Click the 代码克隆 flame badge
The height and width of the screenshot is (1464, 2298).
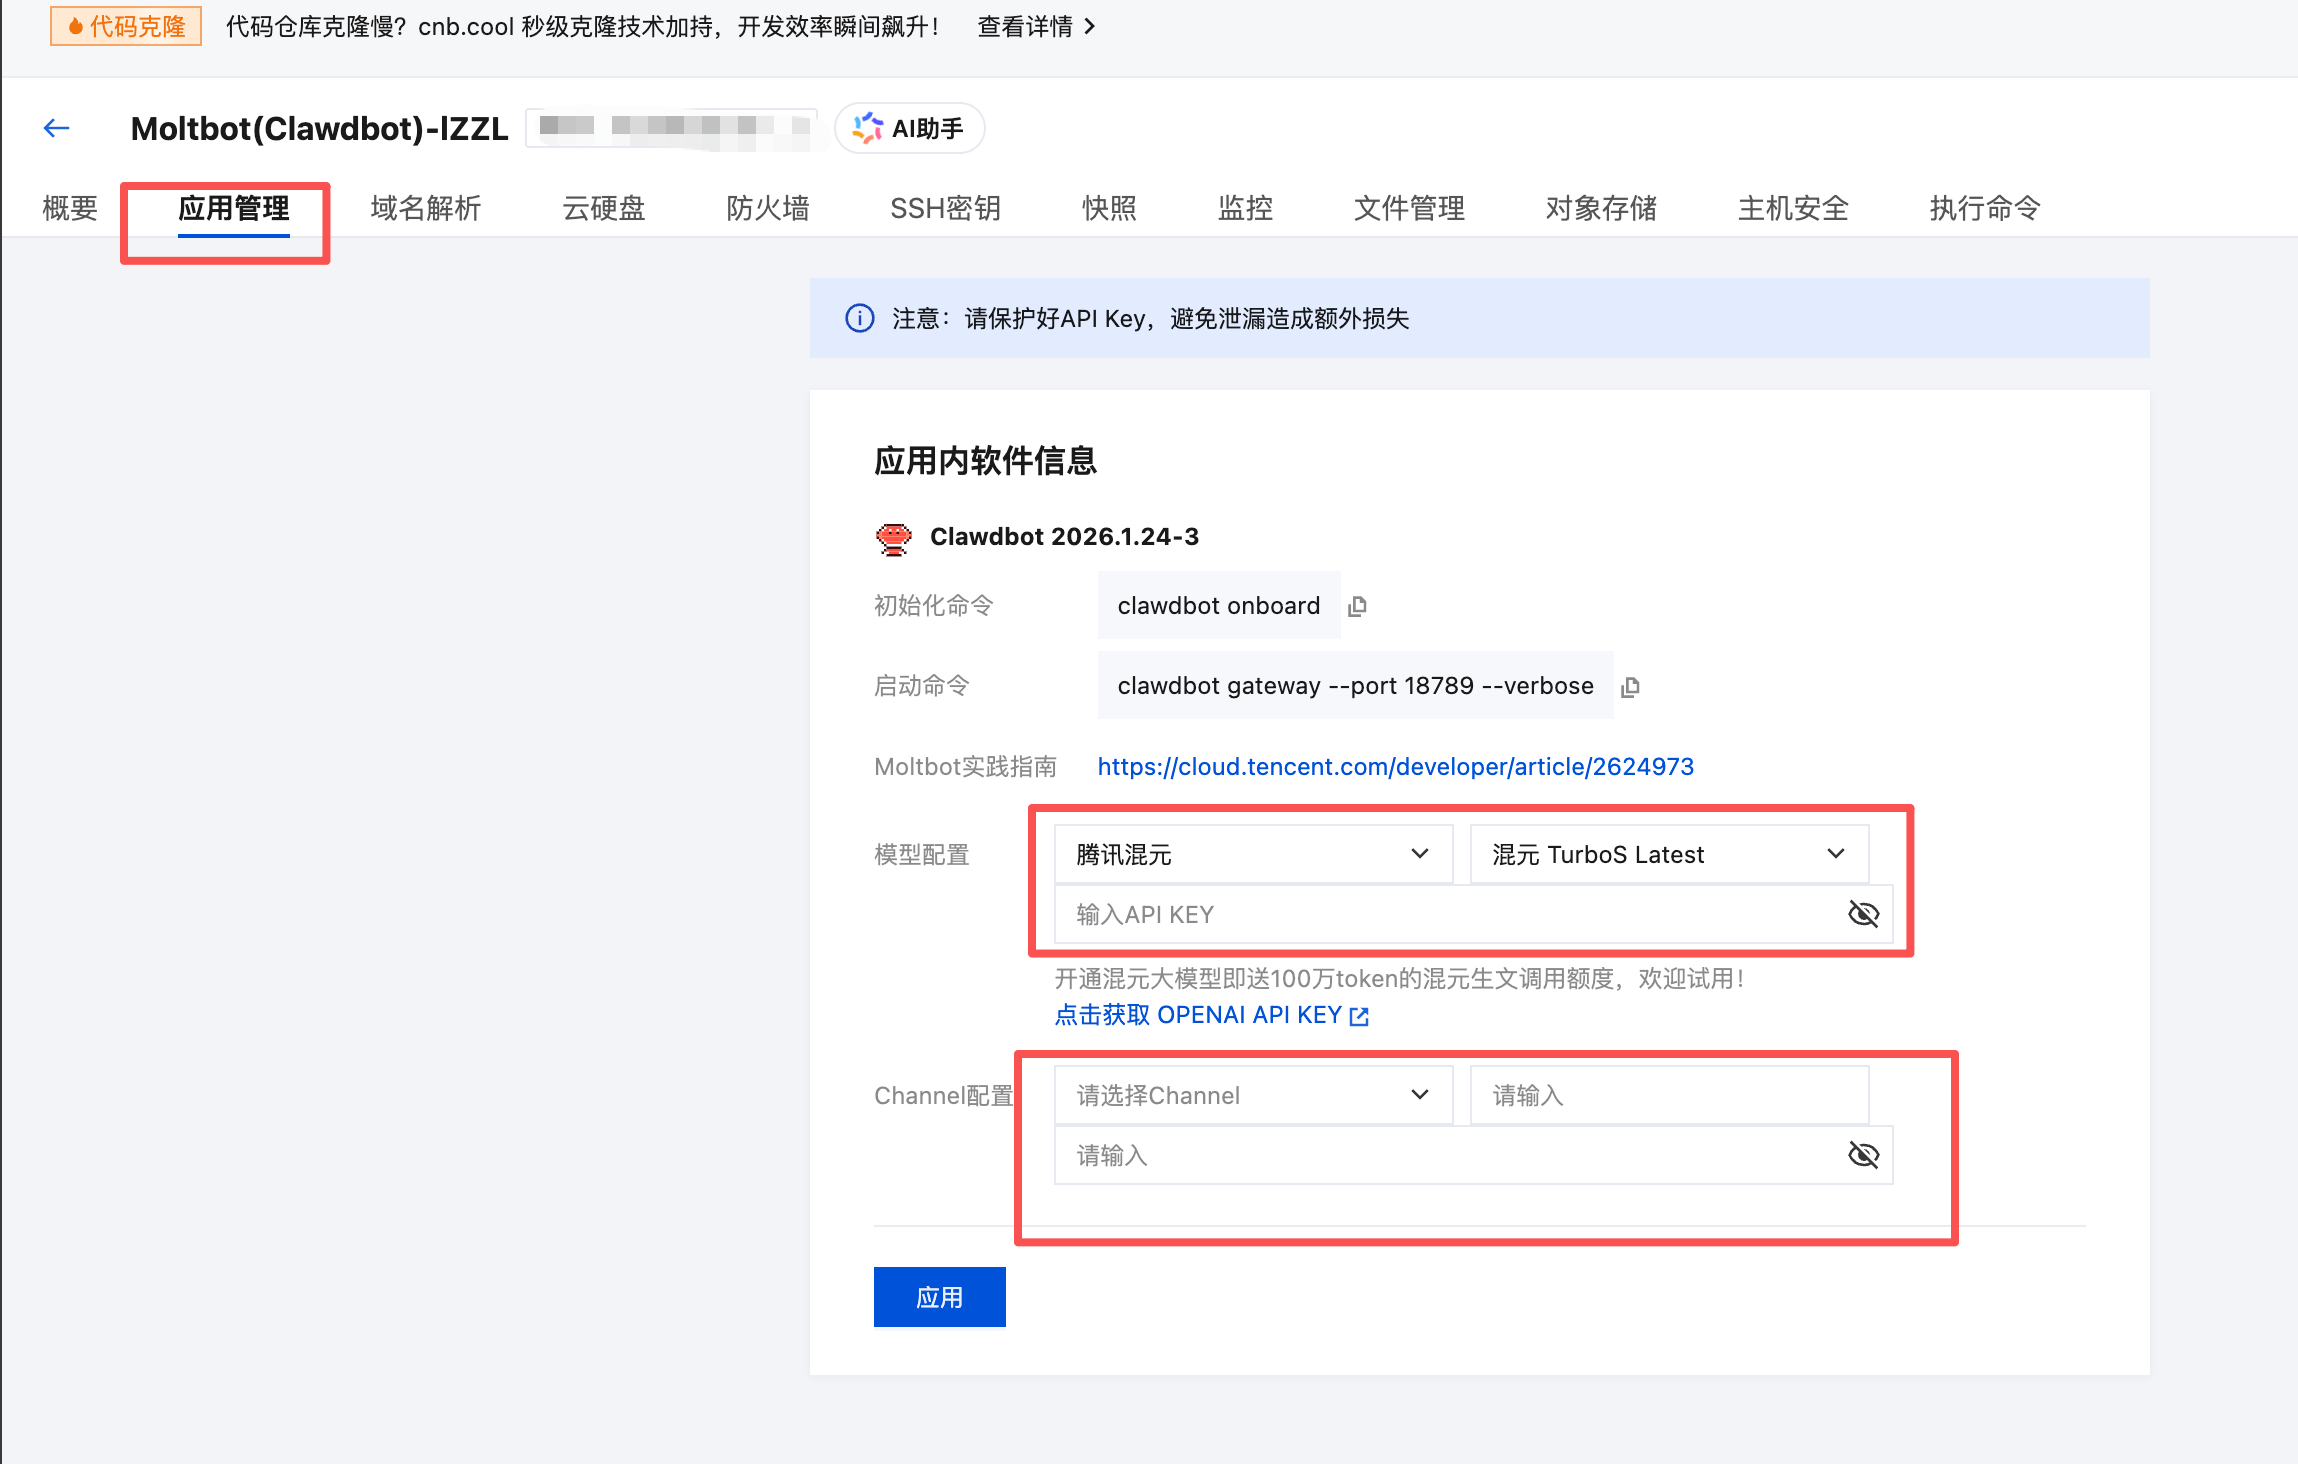tap(125, 26)
